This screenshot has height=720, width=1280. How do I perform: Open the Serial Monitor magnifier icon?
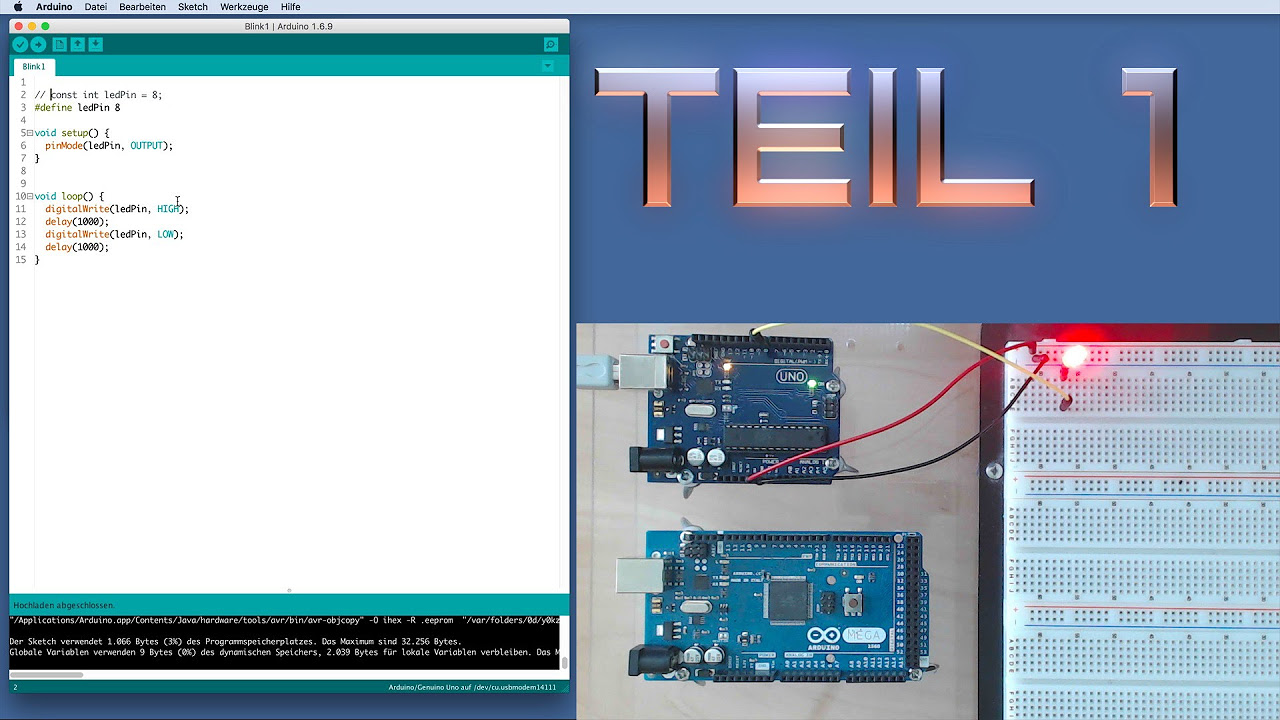550,44
